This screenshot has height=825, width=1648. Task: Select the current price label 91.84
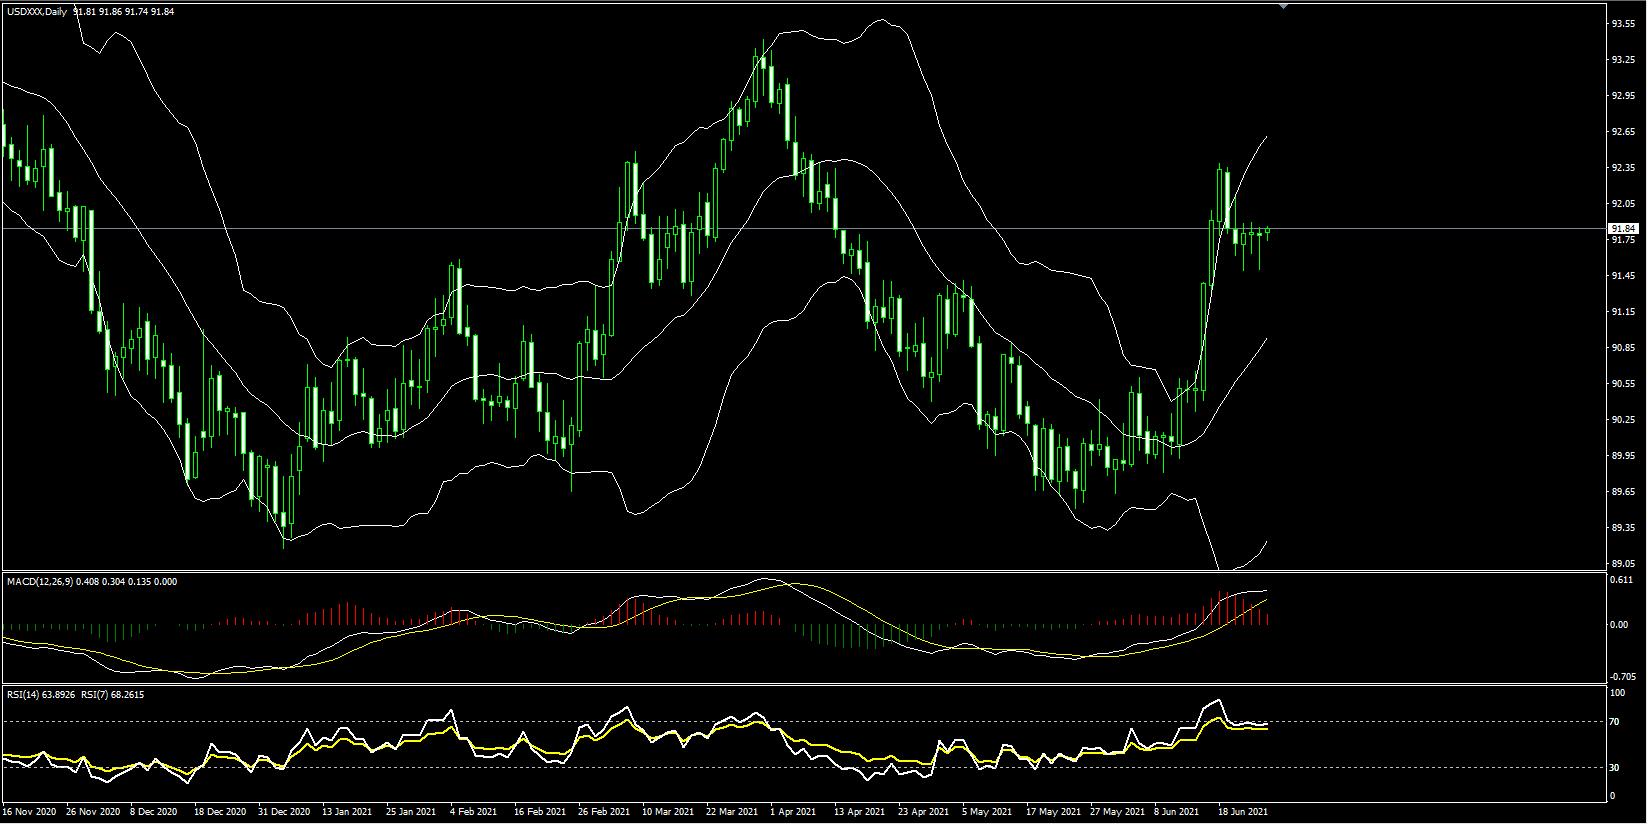pos(1622,229)
